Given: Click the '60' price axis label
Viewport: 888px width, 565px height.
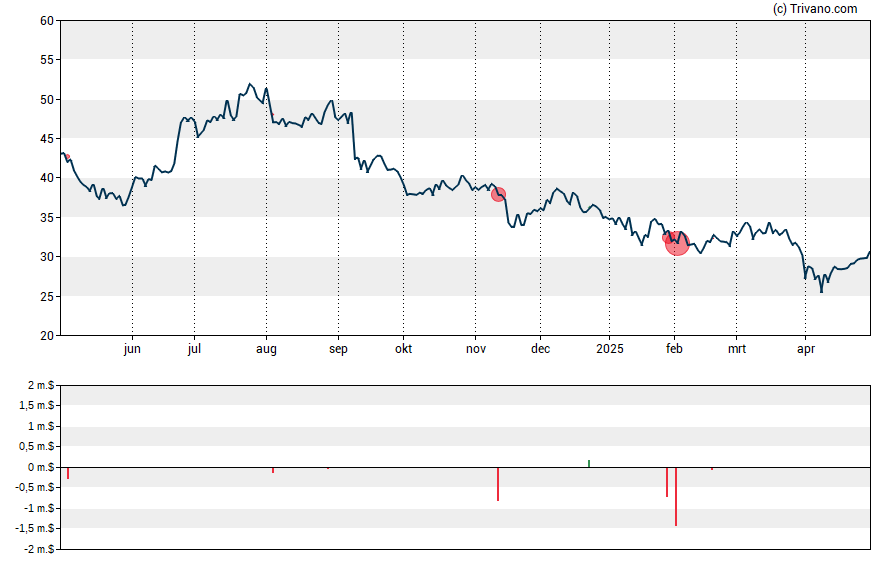Looking at the screenshot, I should point(47,21).
